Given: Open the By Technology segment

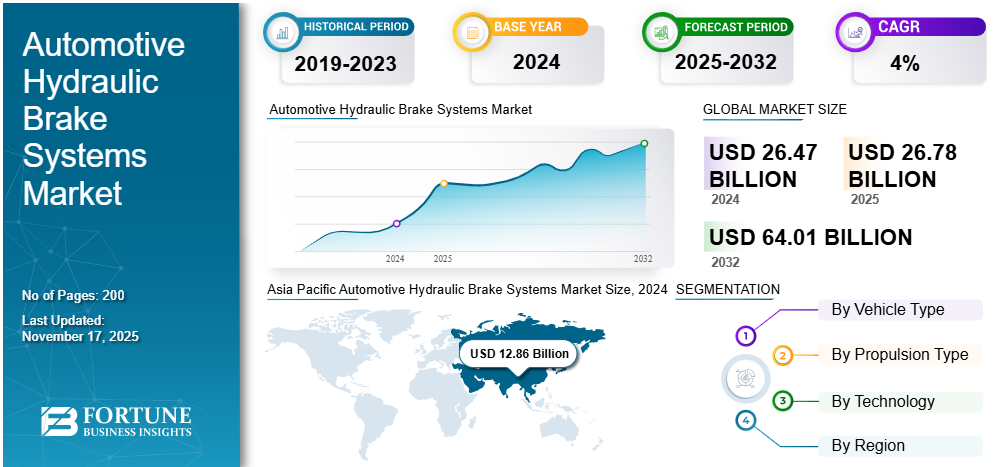Looking at the screenshot, I should click(883, 401).
